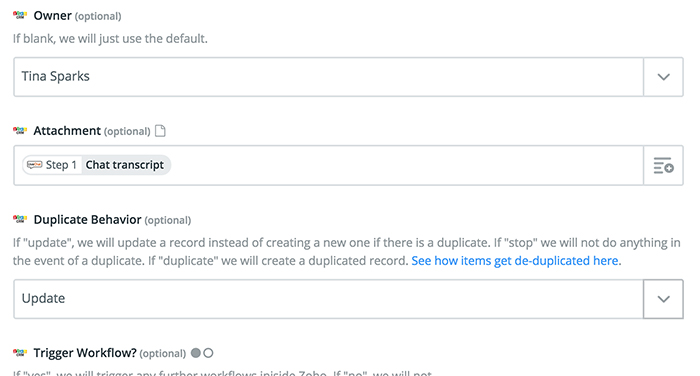The width and height of the screenshot is (700, 376).
Task: Expand the Duplicate Behavior dropdown arrow
Action: click(663, 299)
